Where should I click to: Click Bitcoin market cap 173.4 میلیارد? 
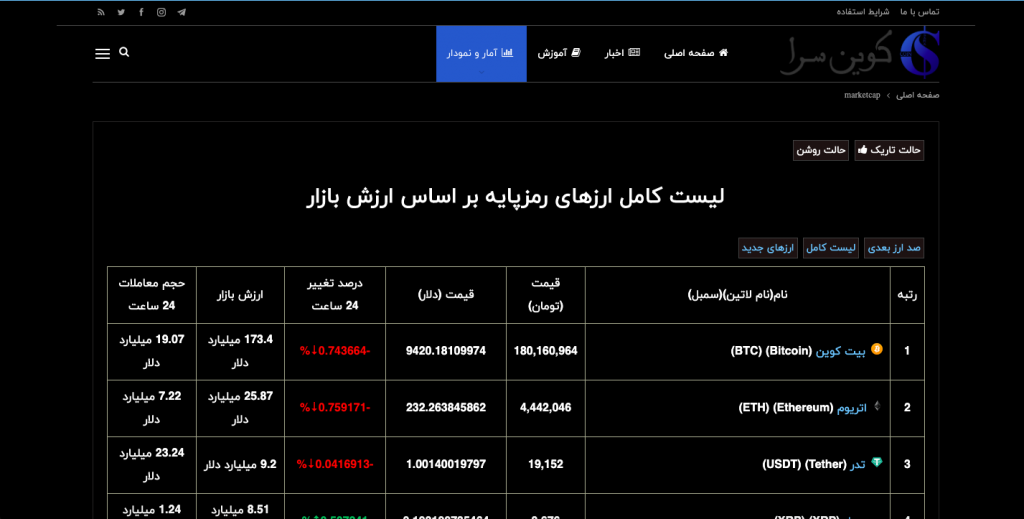pos(240,351)
